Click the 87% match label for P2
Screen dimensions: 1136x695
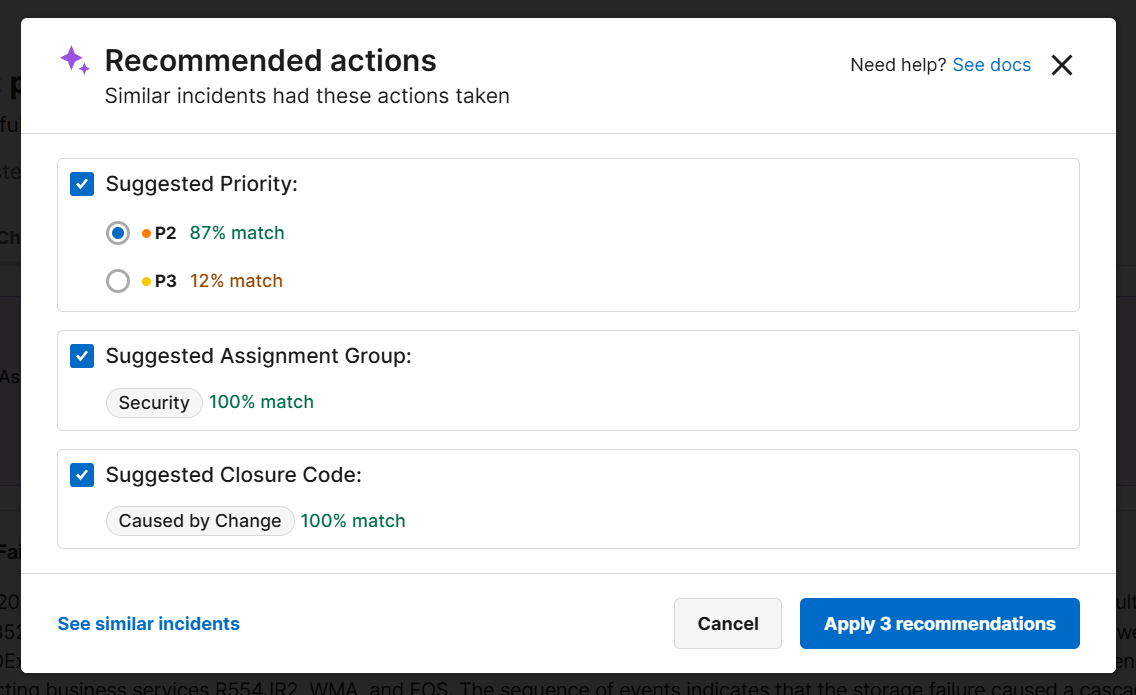[237, 232]
